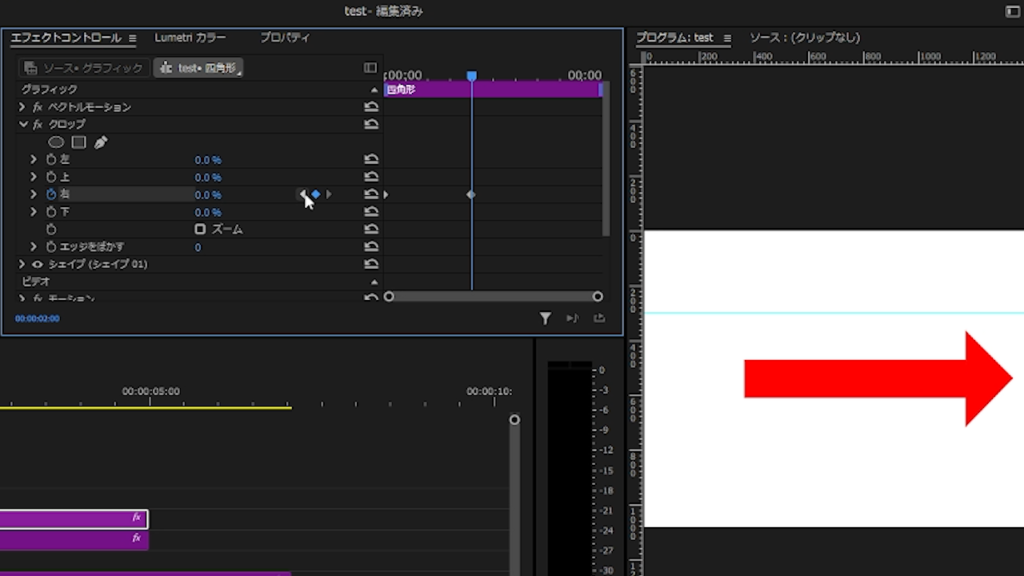The image size is (1024, 576).
Task: Click the test・四角形 clip button
Action: 199,68
